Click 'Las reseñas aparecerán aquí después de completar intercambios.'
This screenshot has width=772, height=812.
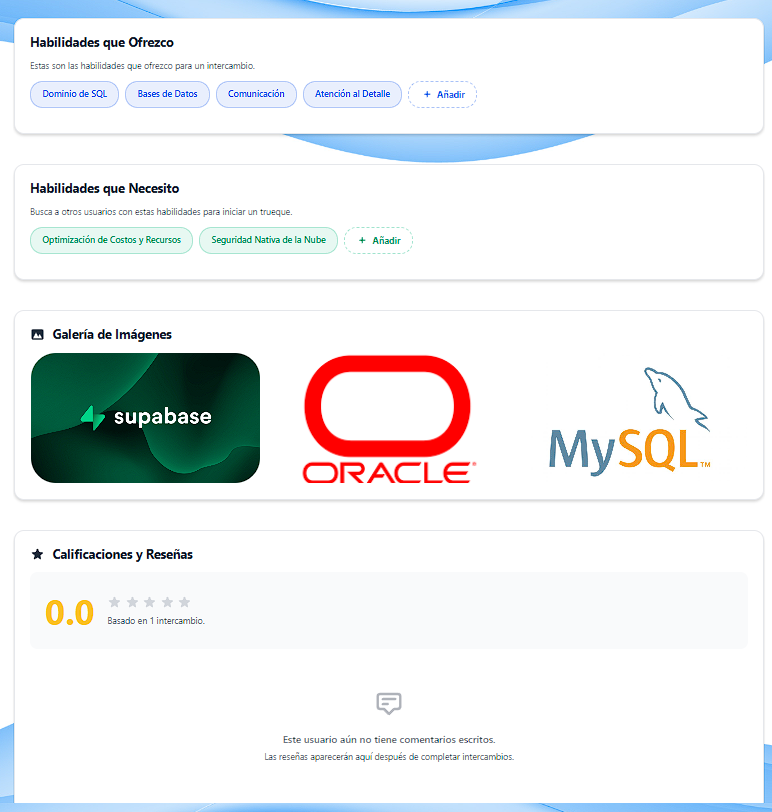pyautogui.click(x=389, y=757)
